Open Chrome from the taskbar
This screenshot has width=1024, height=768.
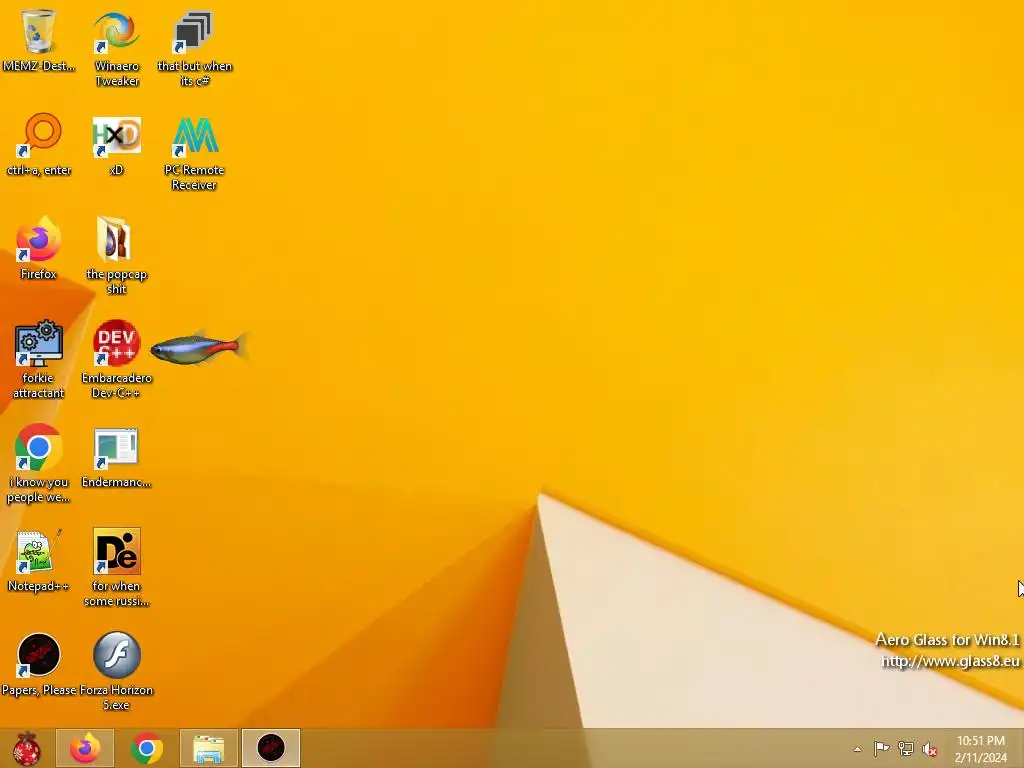point(147,748)
